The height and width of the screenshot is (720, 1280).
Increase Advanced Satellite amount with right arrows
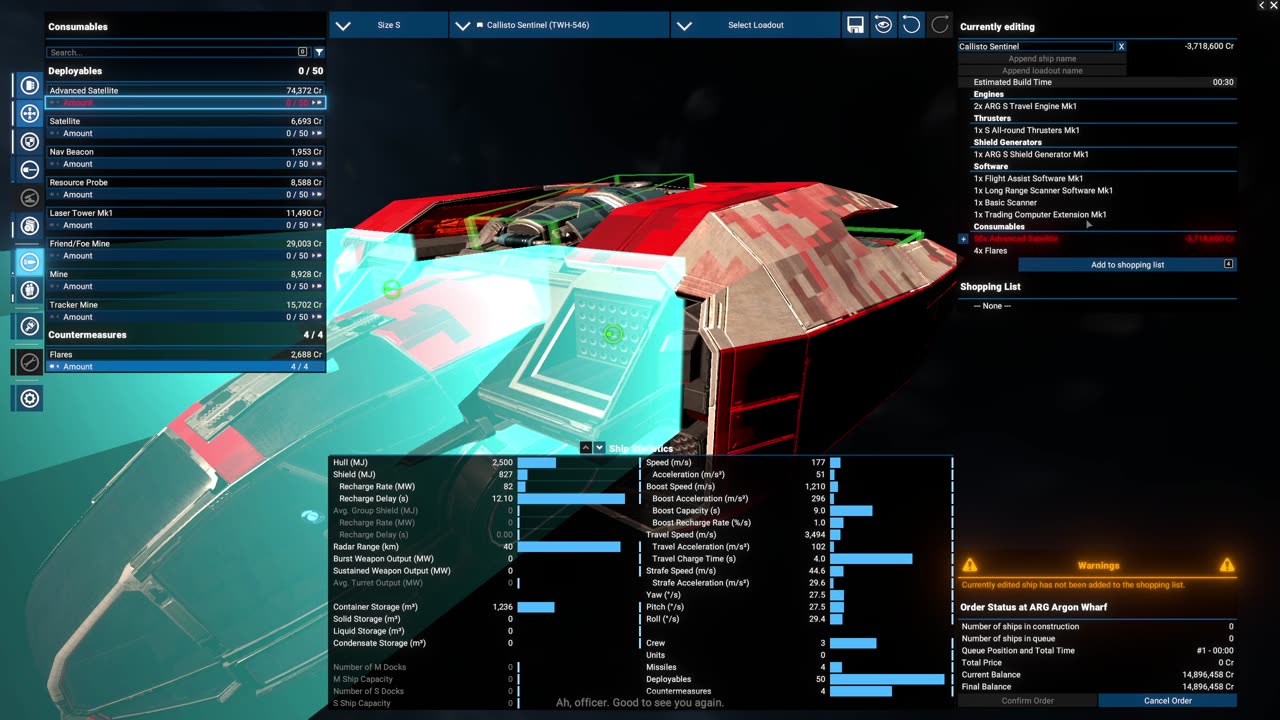318,103
